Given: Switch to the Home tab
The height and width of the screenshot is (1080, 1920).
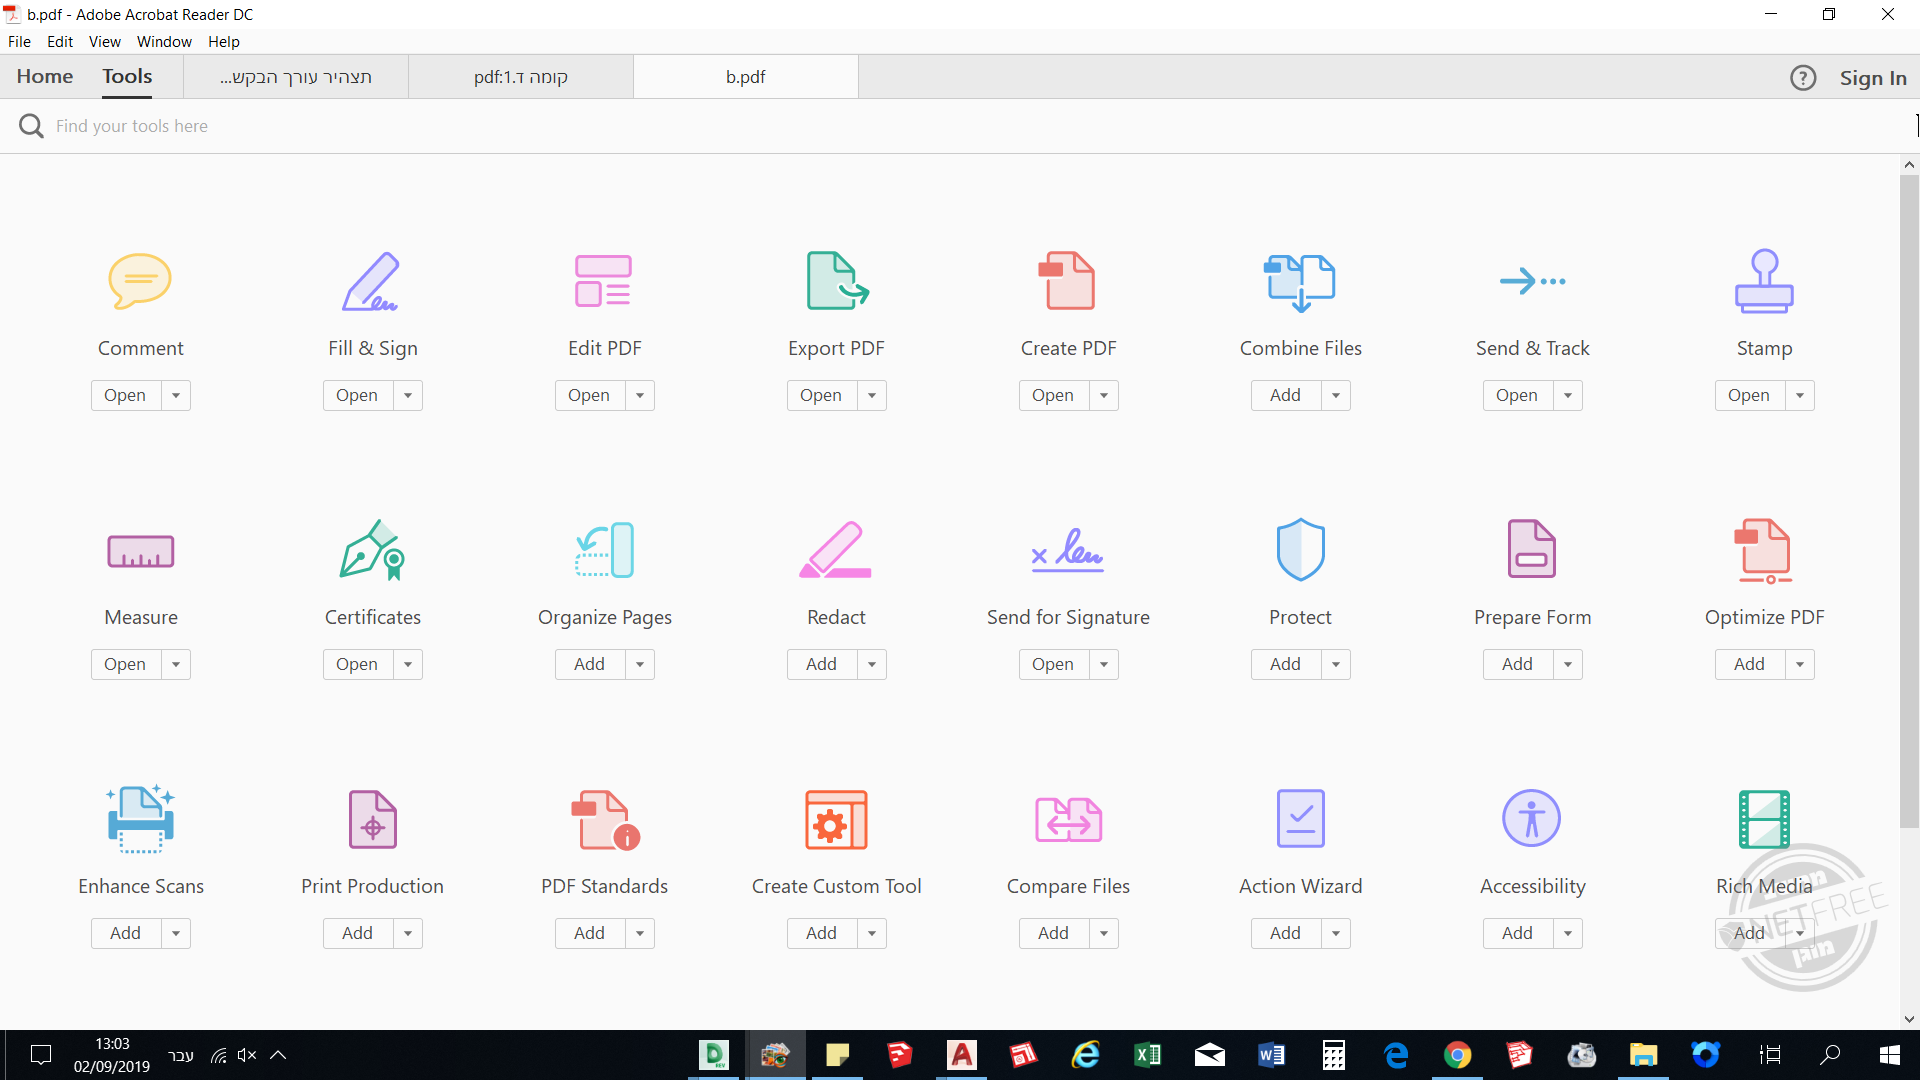Looking at the screenshot, I should click(x=44, y=76).
